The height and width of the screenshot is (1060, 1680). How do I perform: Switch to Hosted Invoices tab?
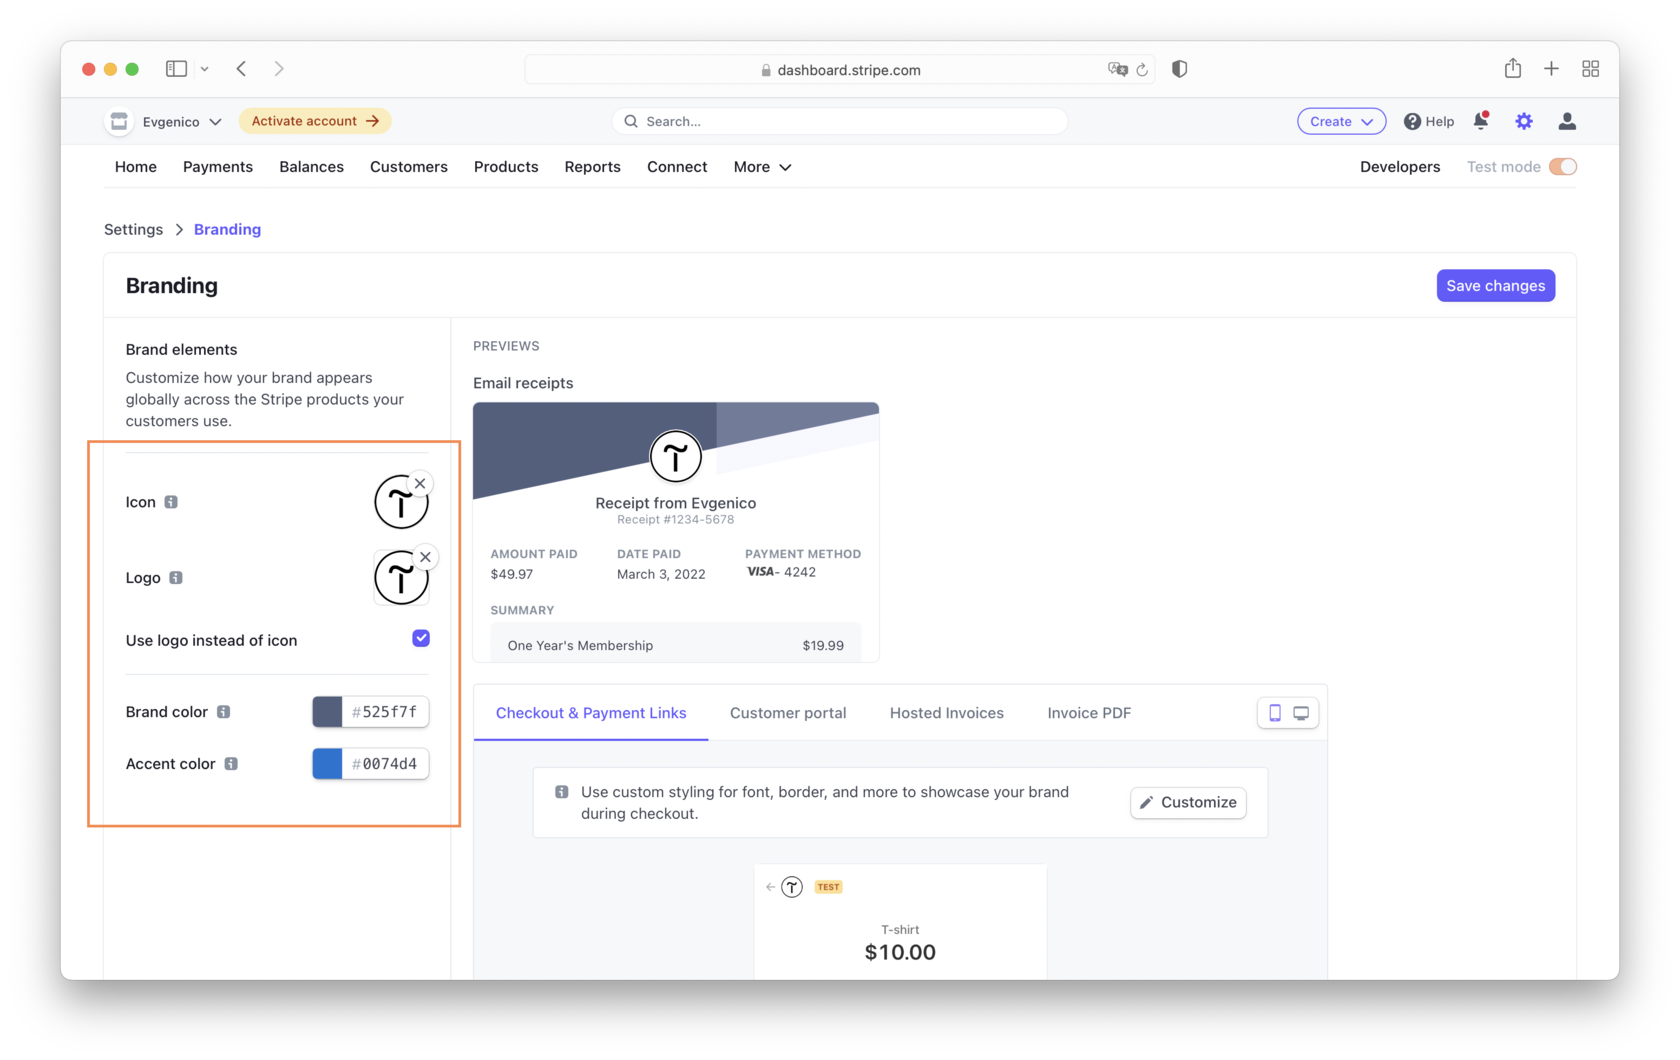(x=947, y=713)
